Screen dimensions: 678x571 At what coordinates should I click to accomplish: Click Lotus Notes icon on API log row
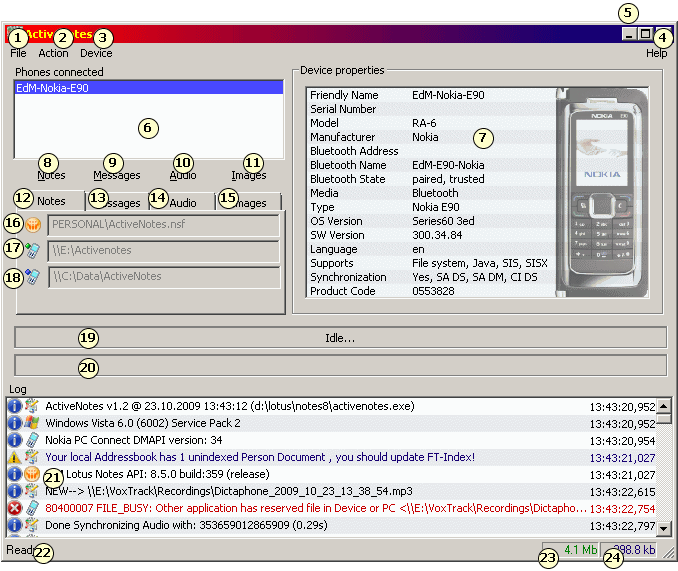[32, 474]
